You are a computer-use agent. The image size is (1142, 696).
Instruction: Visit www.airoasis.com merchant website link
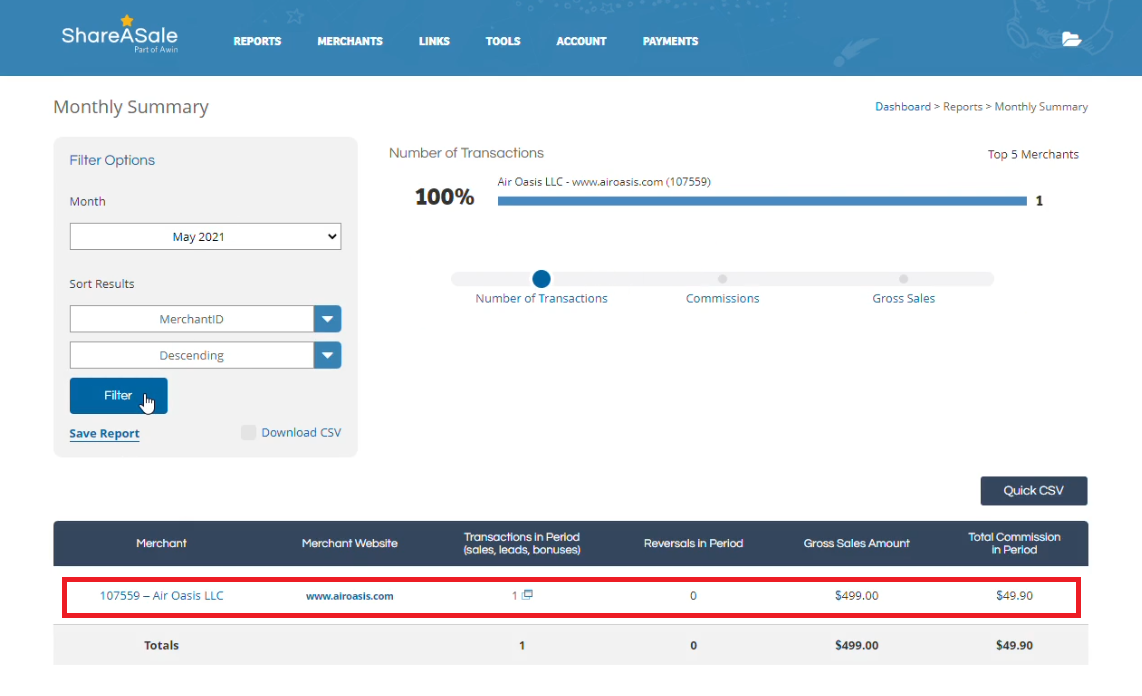coord(350,596)
